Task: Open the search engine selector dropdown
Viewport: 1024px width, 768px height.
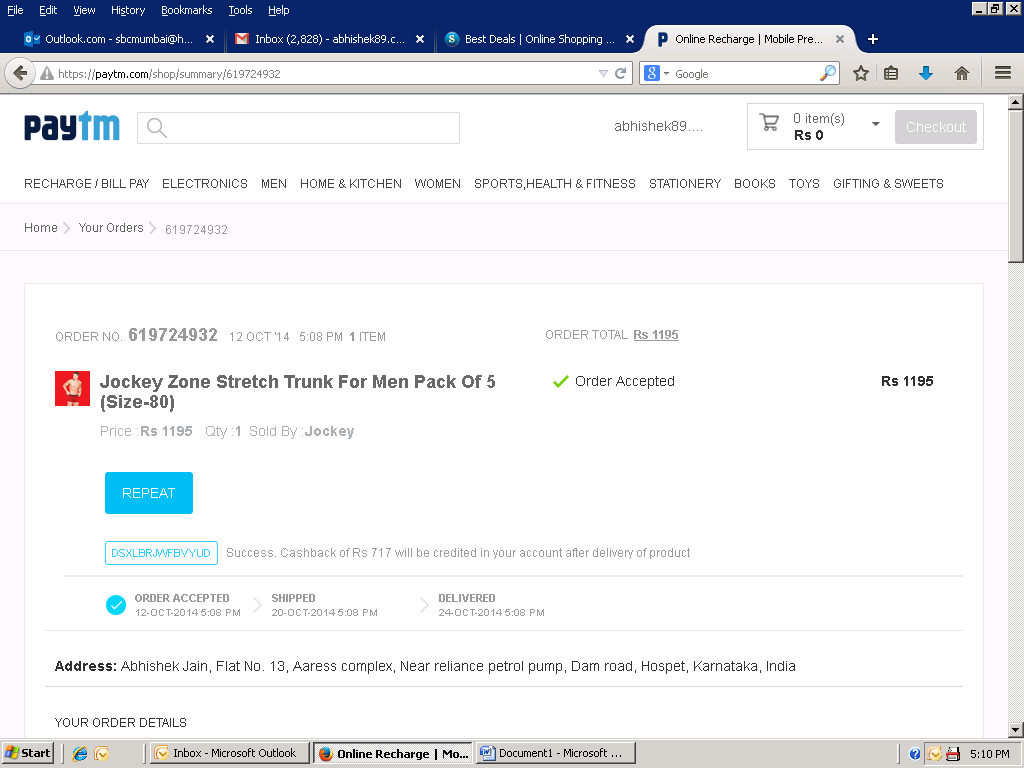Action: pos(656,73)
